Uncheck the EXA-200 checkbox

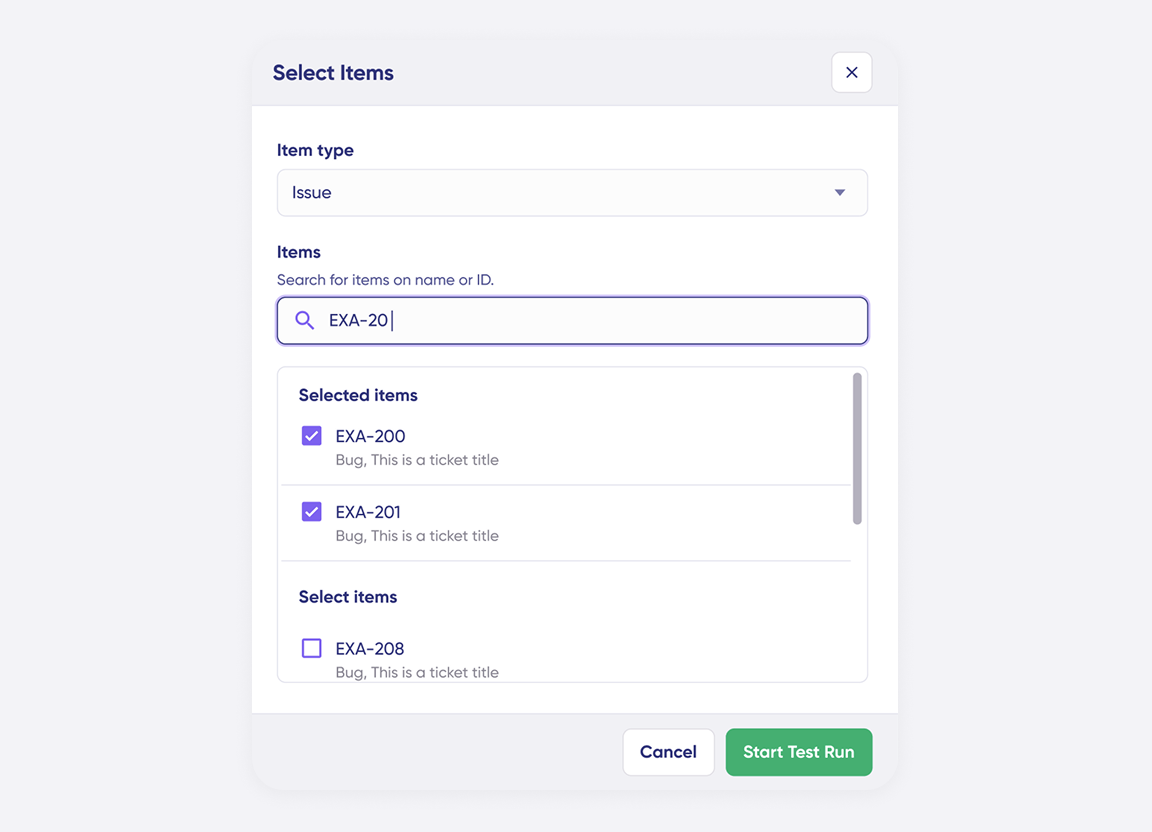(312, 436)
